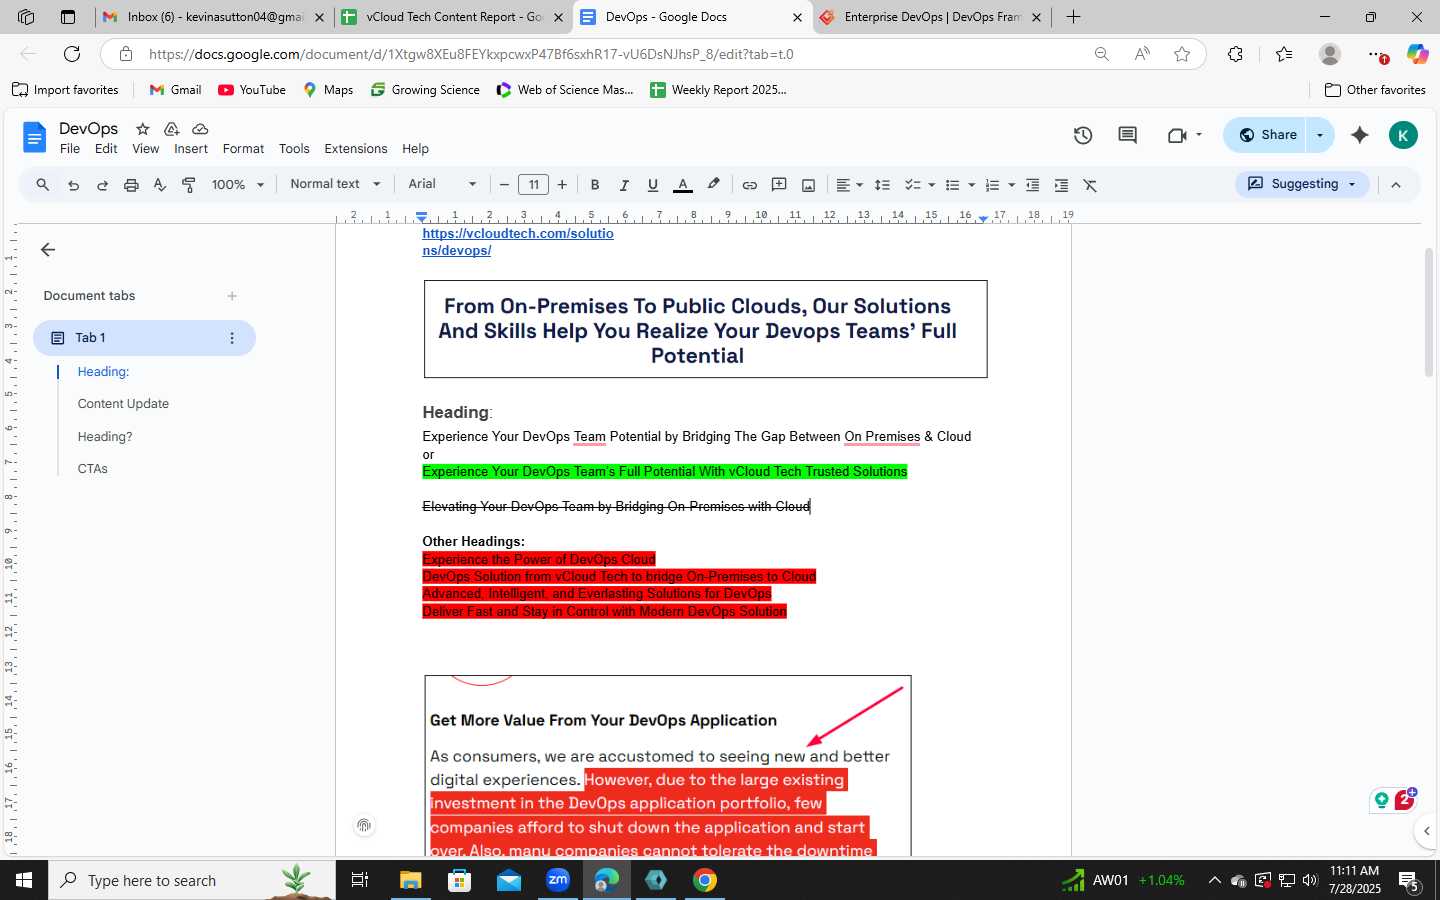1440x900 pixels.
Task: Open the highlight color picker
Action: pos(713,185)
